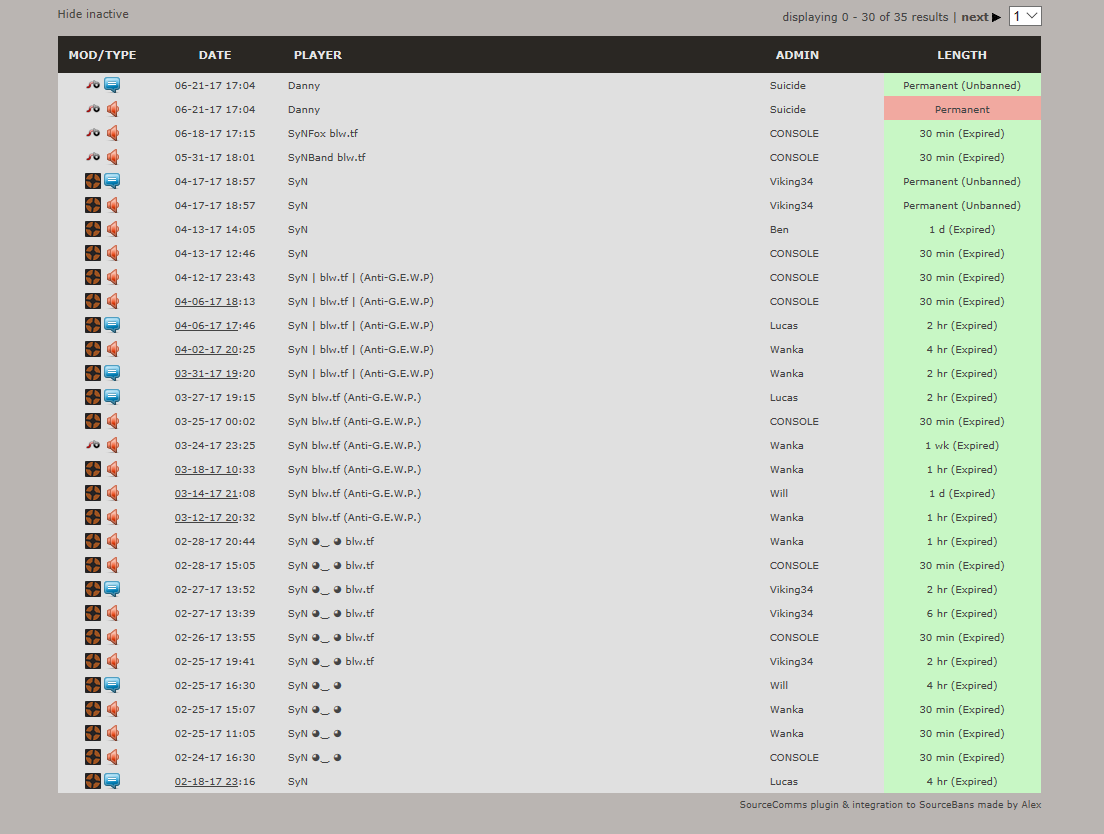Open the 03-14-17 21:08 date link
The height and width of the screenshot is (834, 1104).
(215, 493)
